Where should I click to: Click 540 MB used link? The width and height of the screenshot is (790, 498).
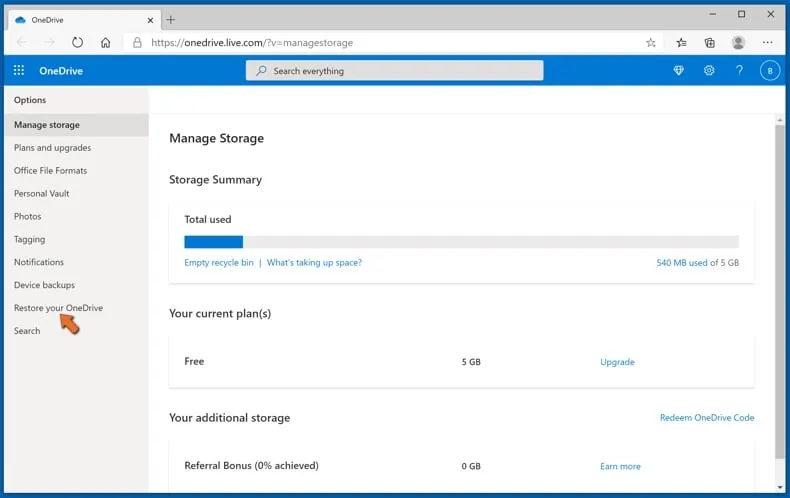682,263
